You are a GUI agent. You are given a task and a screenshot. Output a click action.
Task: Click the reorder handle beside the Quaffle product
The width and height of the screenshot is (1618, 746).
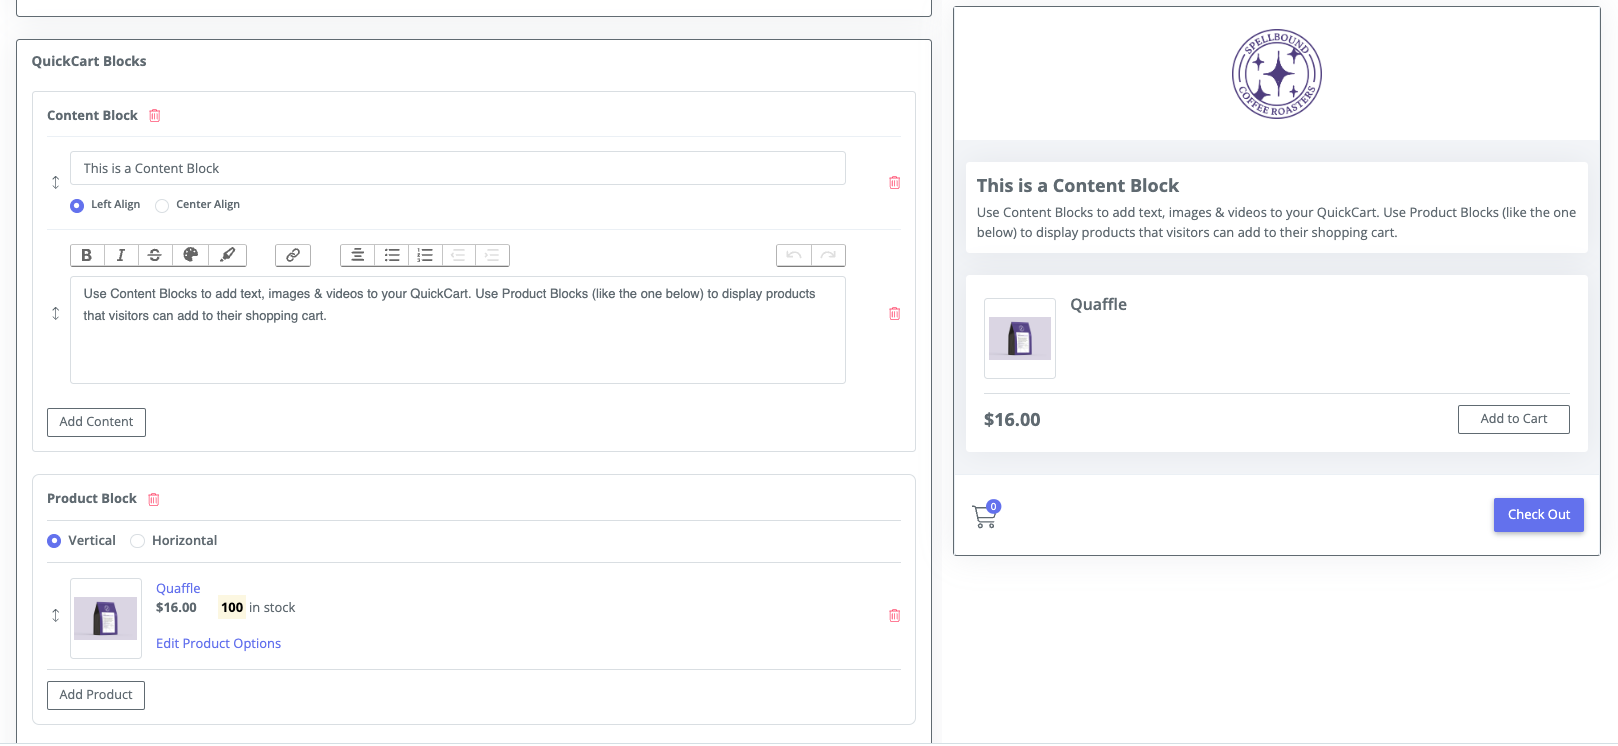pos(55,615)
